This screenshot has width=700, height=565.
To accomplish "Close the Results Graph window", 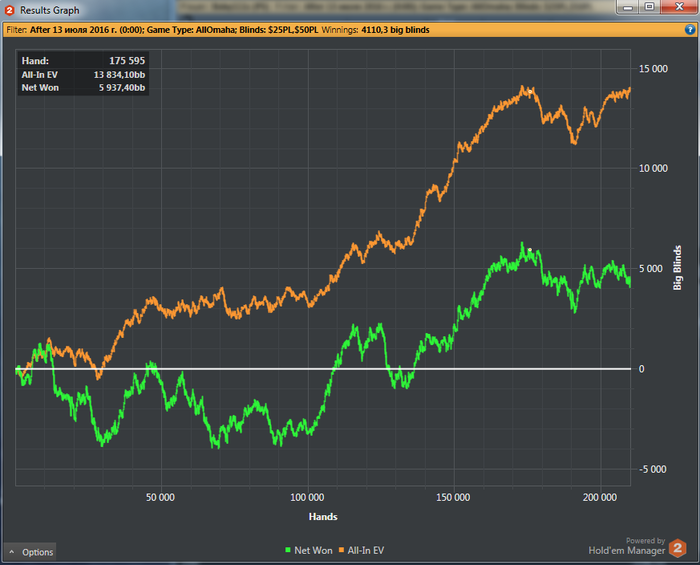I will point(679,7).
